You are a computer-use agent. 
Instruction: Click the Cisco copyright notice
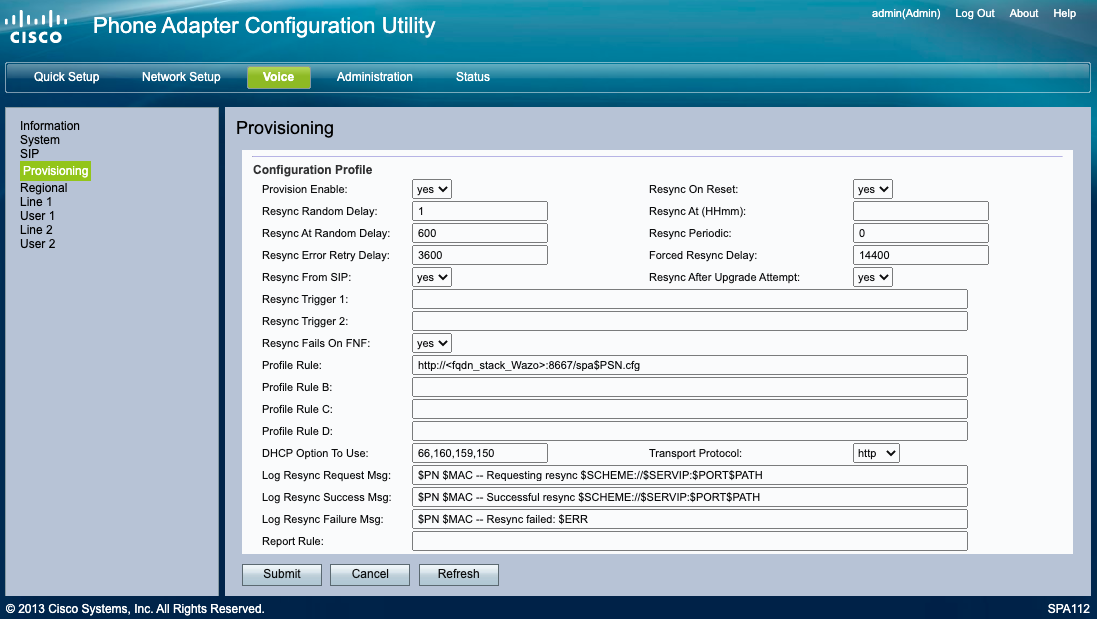pyautogui.click(x=135, y=609)
